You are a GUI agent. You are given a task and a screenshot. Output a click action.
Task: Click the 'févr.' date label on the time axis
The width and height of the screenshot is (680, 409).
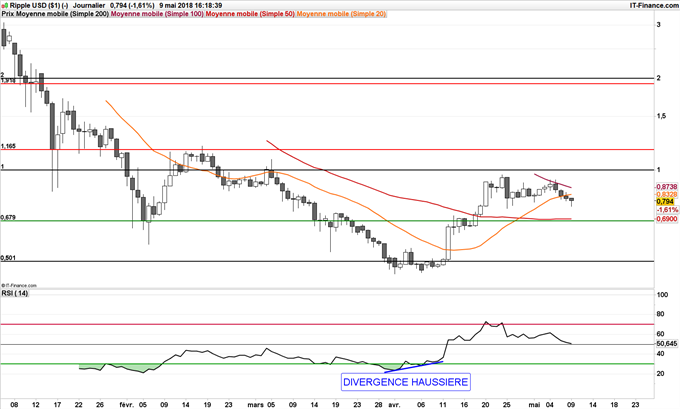(x=127, y=405)
